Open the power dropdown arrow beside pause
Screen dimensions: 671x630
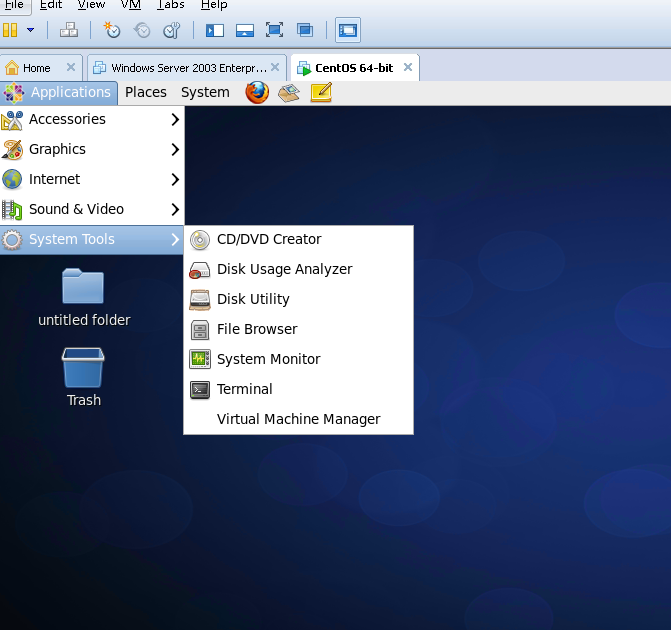tap(30, 30)
